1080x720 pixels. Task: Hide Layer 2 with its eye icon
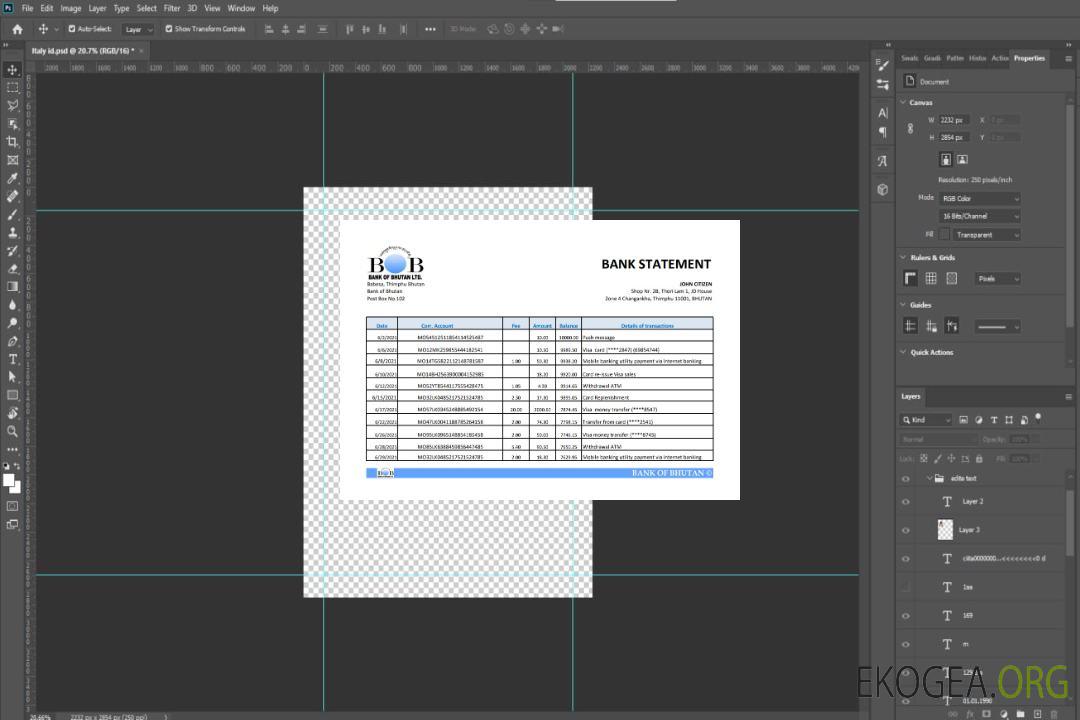[906, 502]
